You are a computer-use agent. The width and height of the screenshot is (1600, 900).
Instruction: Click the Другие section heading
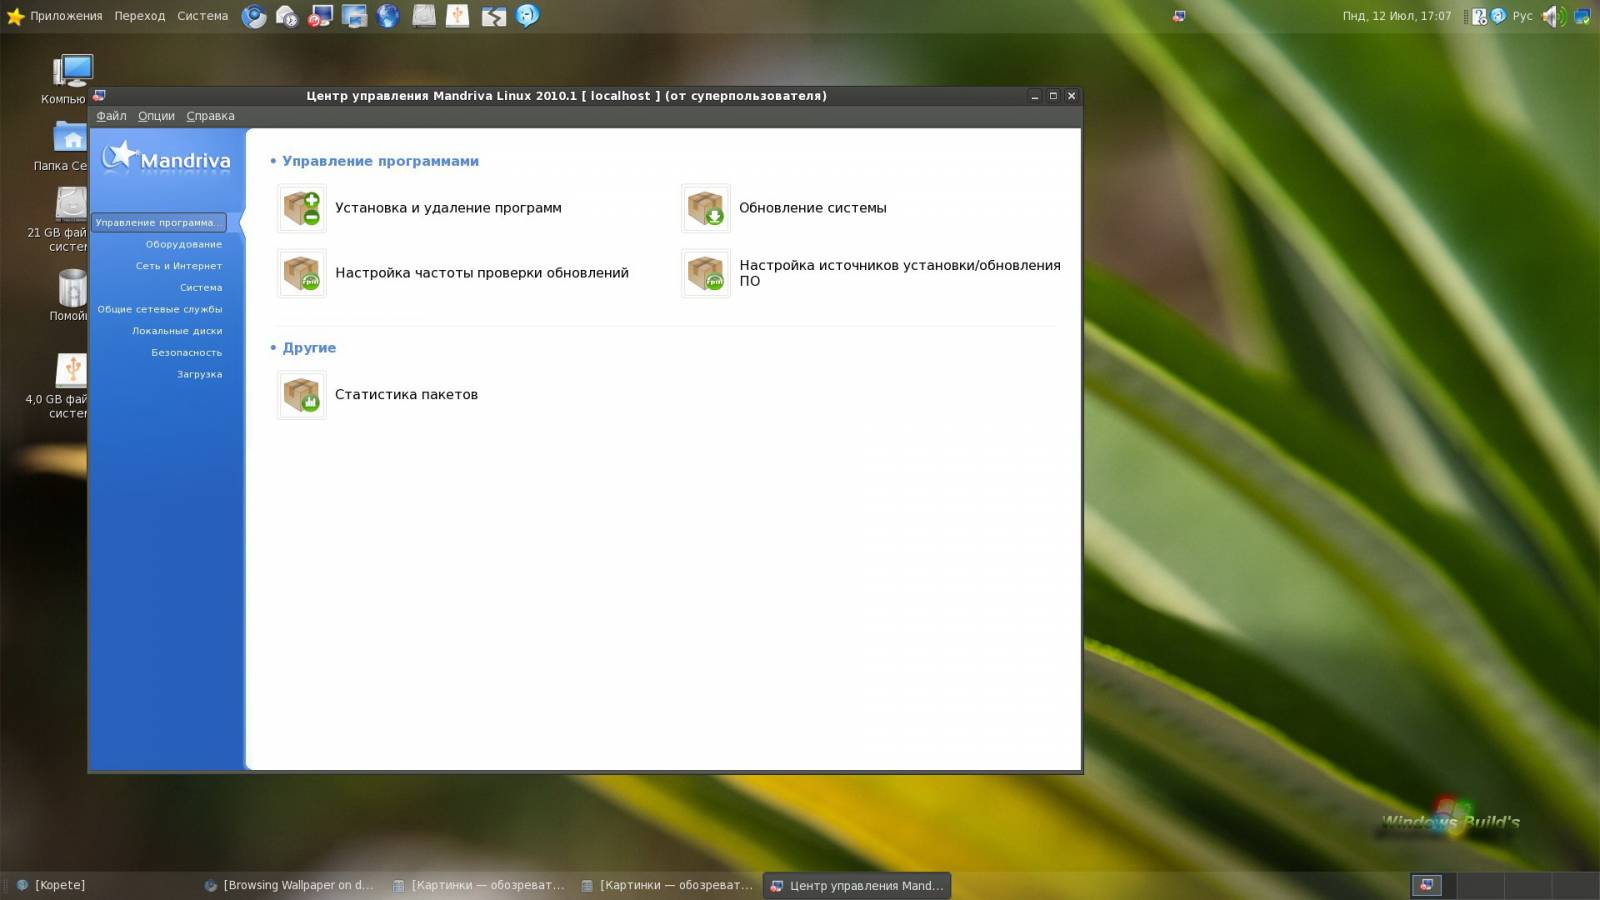(309, 348)
